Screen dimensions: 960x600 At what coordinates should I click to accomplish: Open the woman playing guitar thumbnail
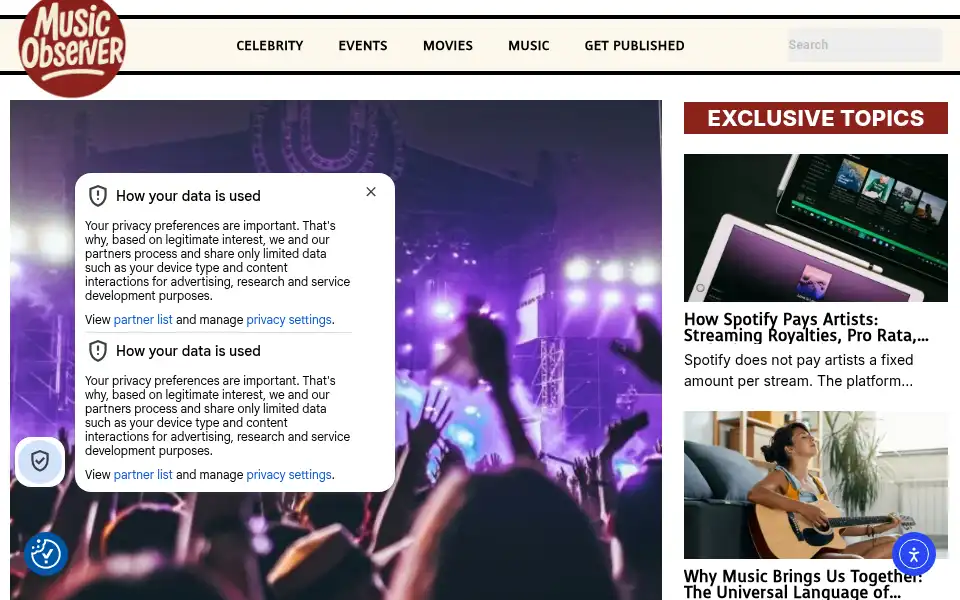[x=816, y=485]
